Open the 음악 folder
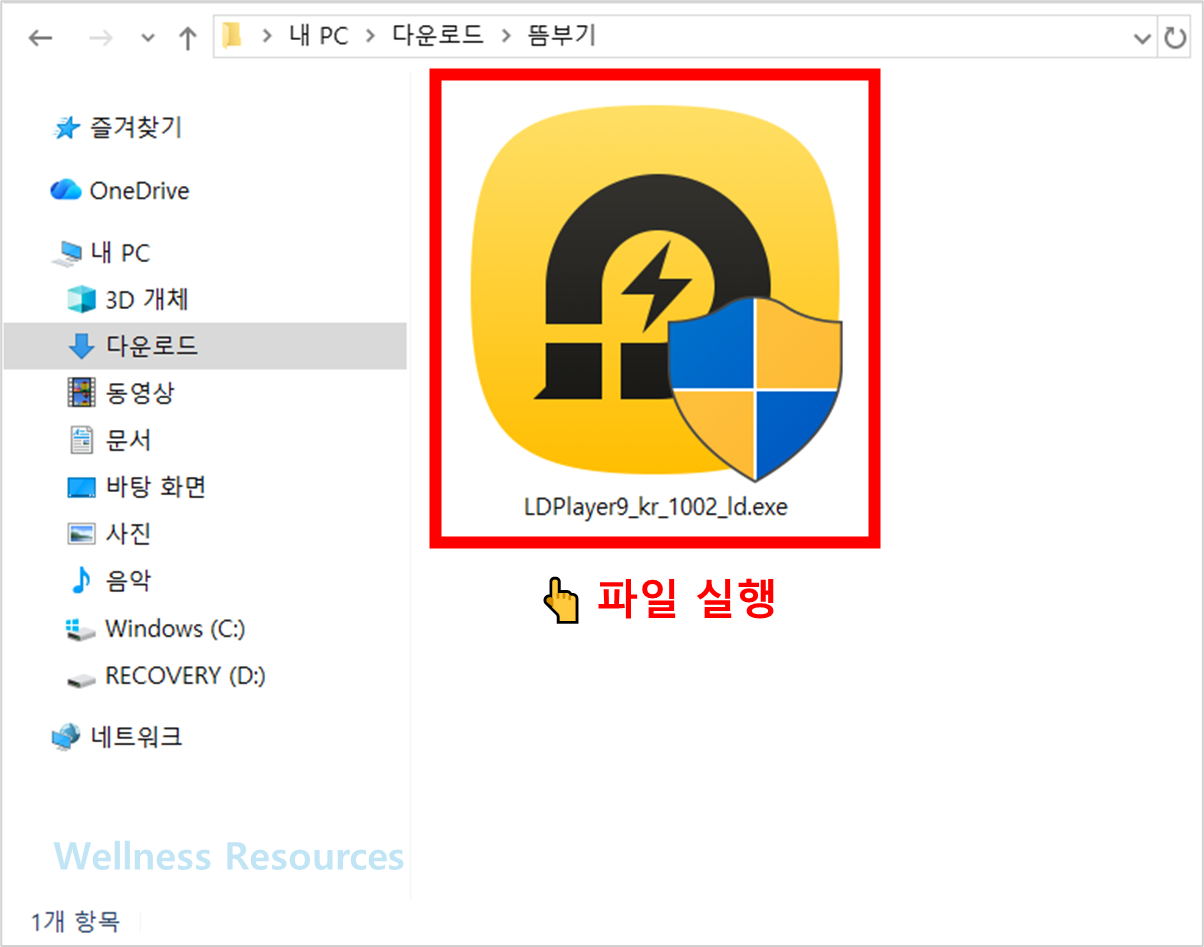Screen dimensions: 1204x947 tap(128, 581)
